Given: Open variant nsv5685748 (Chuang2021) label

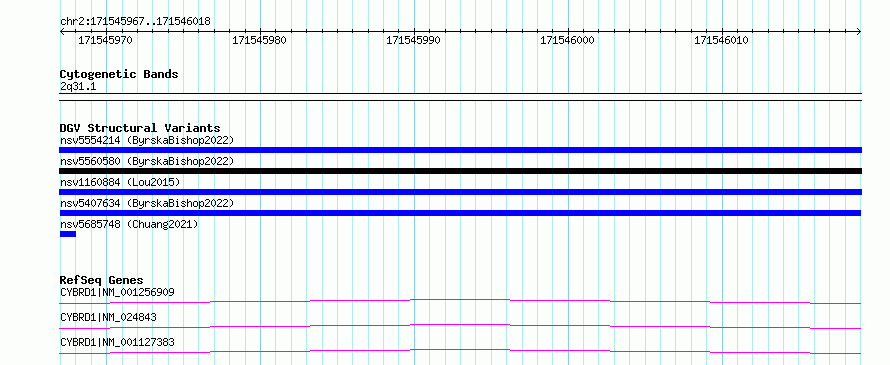Looking at the screenshot, I should (129, 225).
